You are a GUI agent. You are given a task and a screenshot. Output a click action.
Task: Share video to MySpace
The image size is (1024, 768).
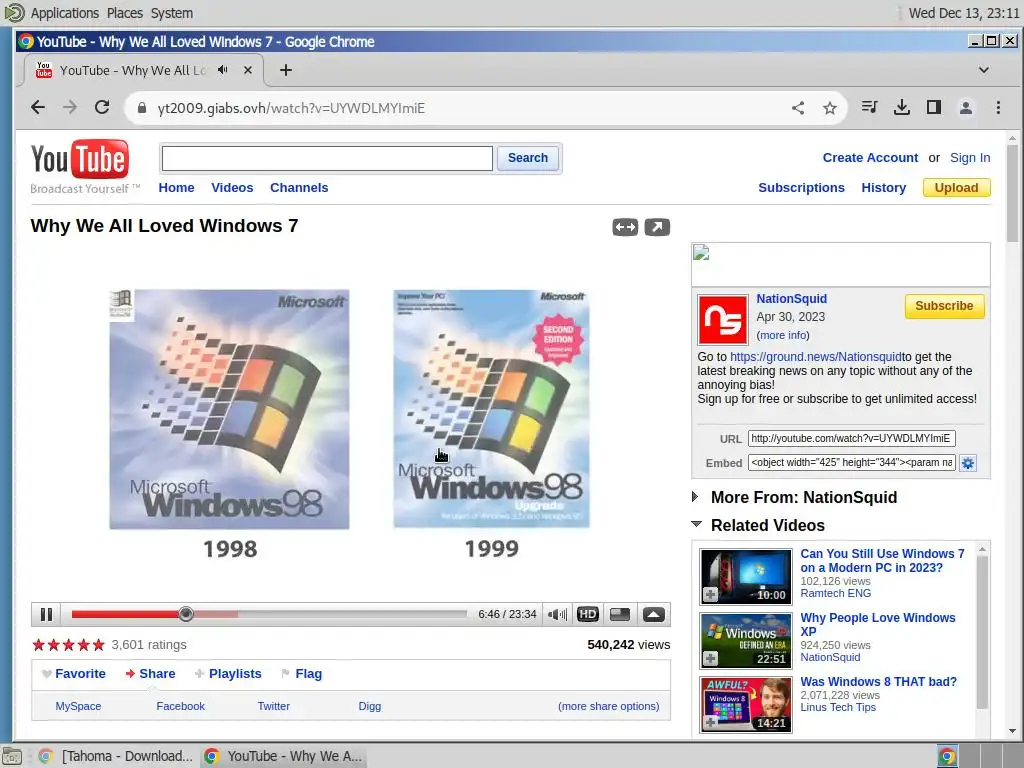tap(78, 706)
